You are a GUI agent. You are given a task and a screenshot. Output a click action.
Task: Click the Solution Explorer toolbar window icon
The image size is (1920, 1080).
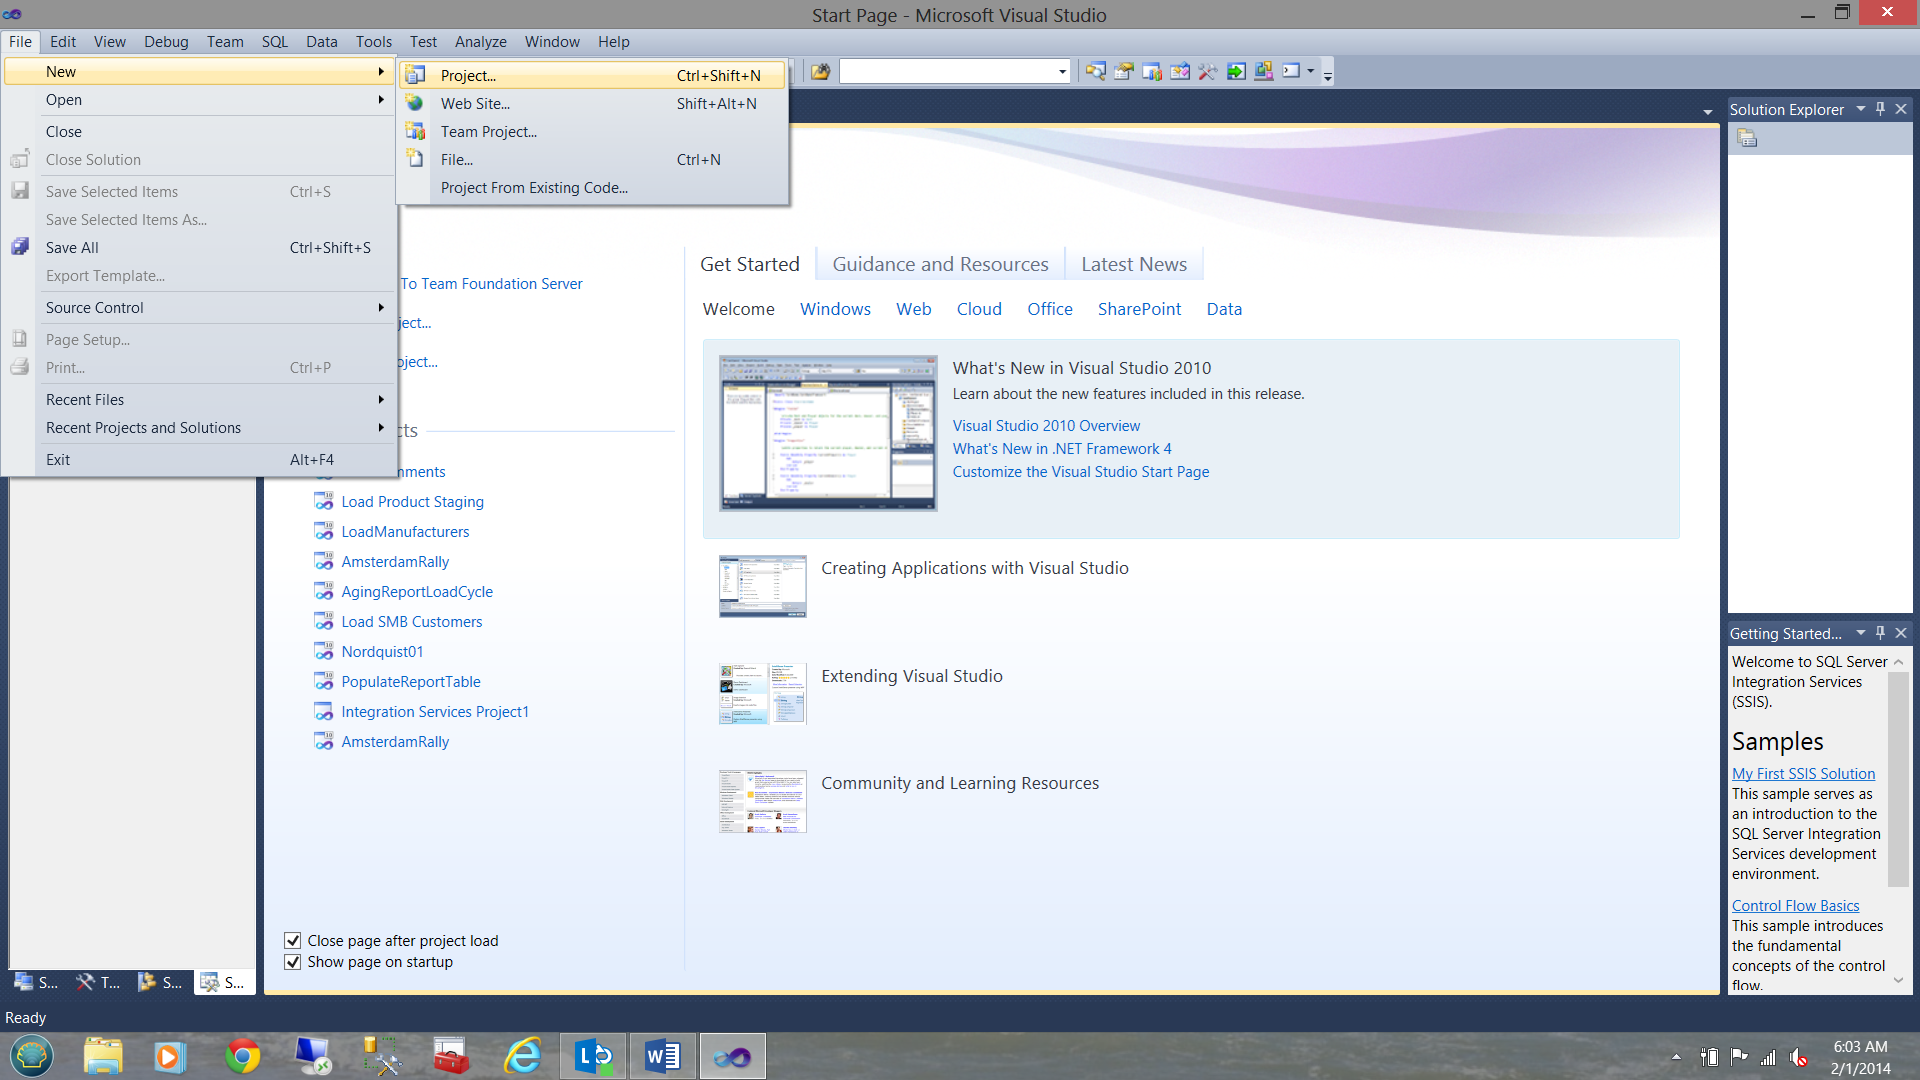click(x=1096, y=71)
